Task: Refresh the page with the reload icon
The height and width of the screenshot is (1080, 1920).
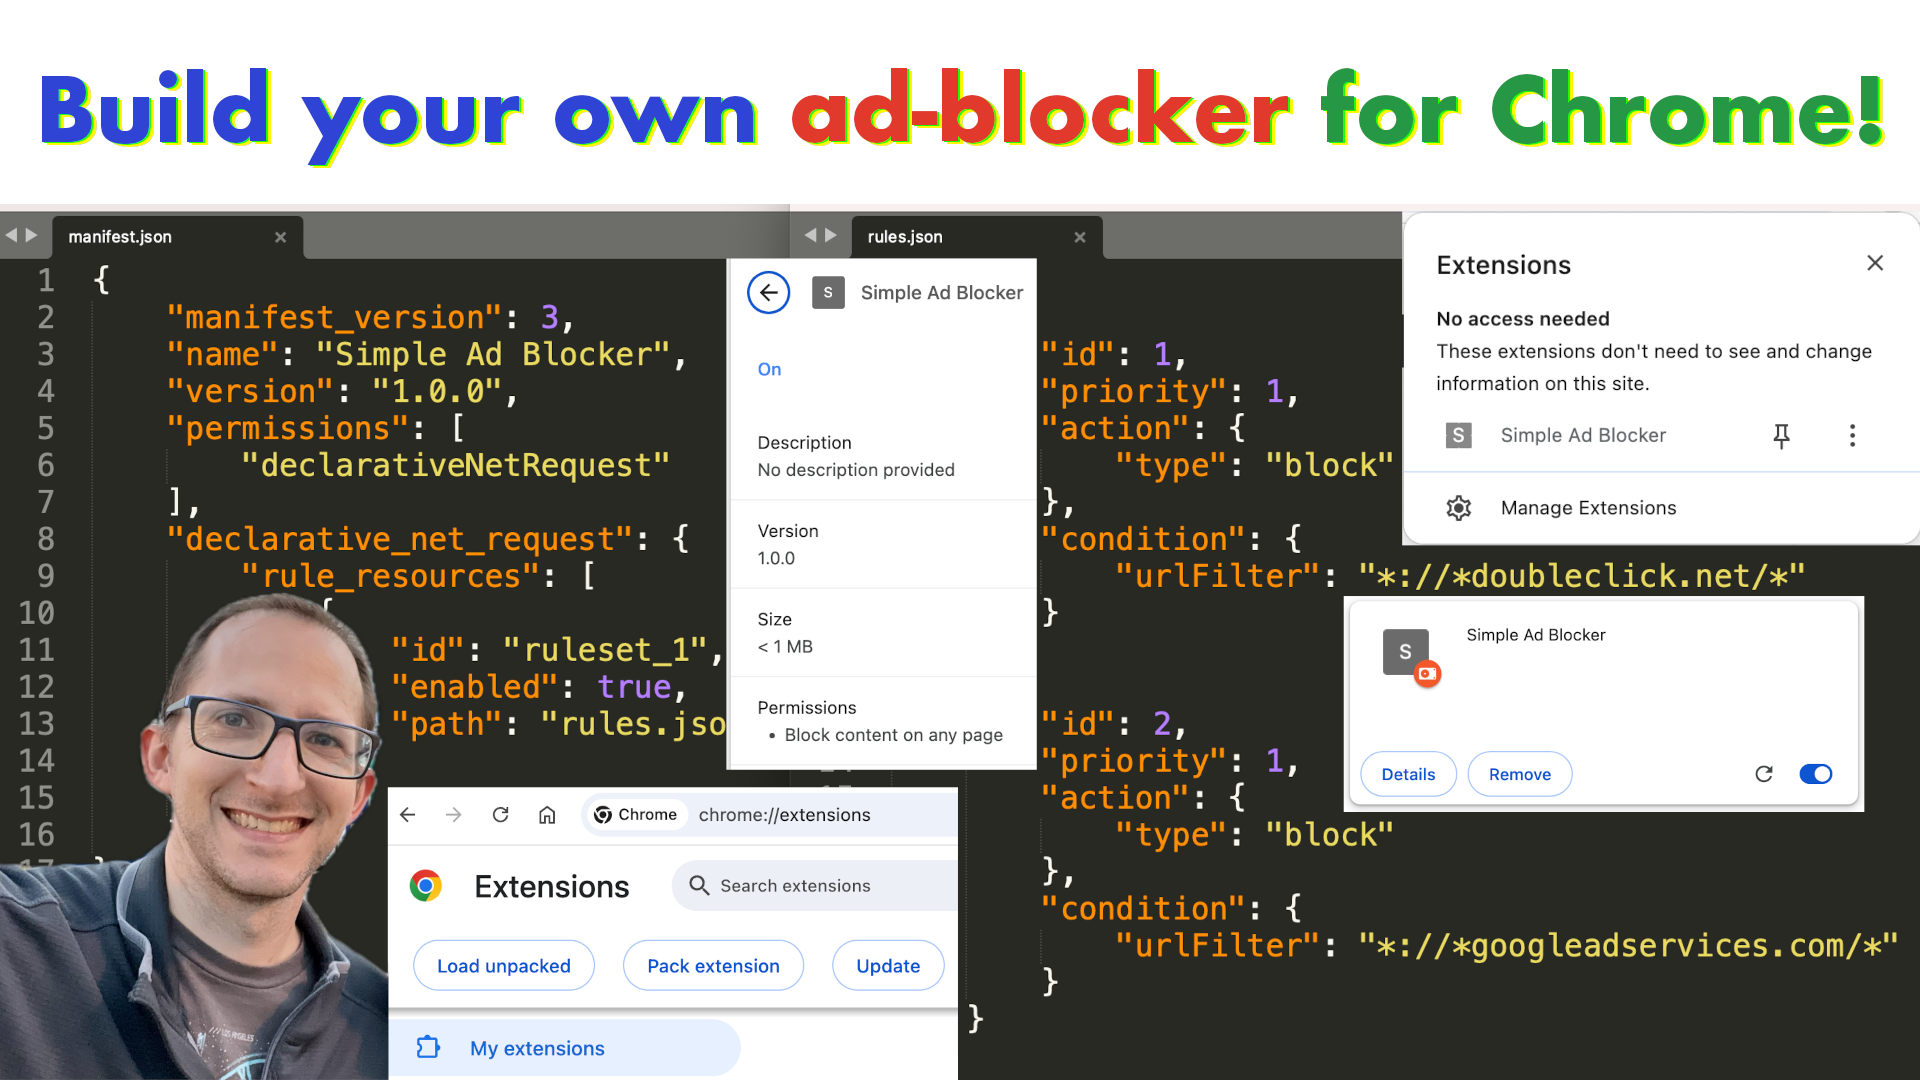Action: pos(500,815)
